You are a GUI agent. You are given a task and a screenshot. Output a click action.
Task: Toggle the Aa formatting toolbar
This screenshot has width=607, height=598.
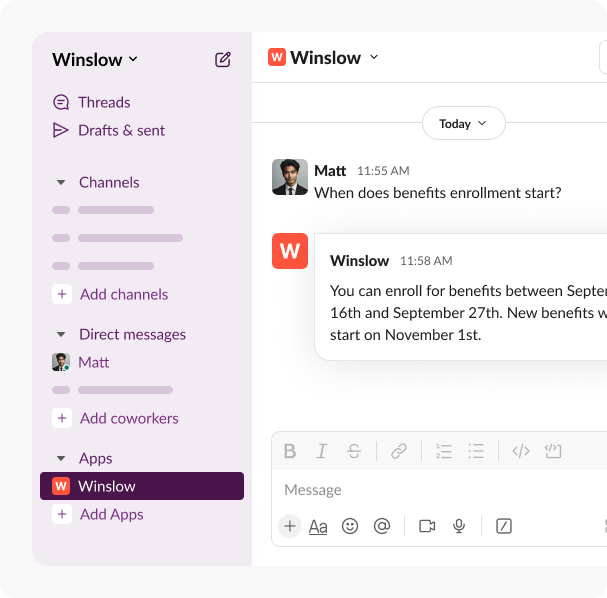[x=318, y=527]
